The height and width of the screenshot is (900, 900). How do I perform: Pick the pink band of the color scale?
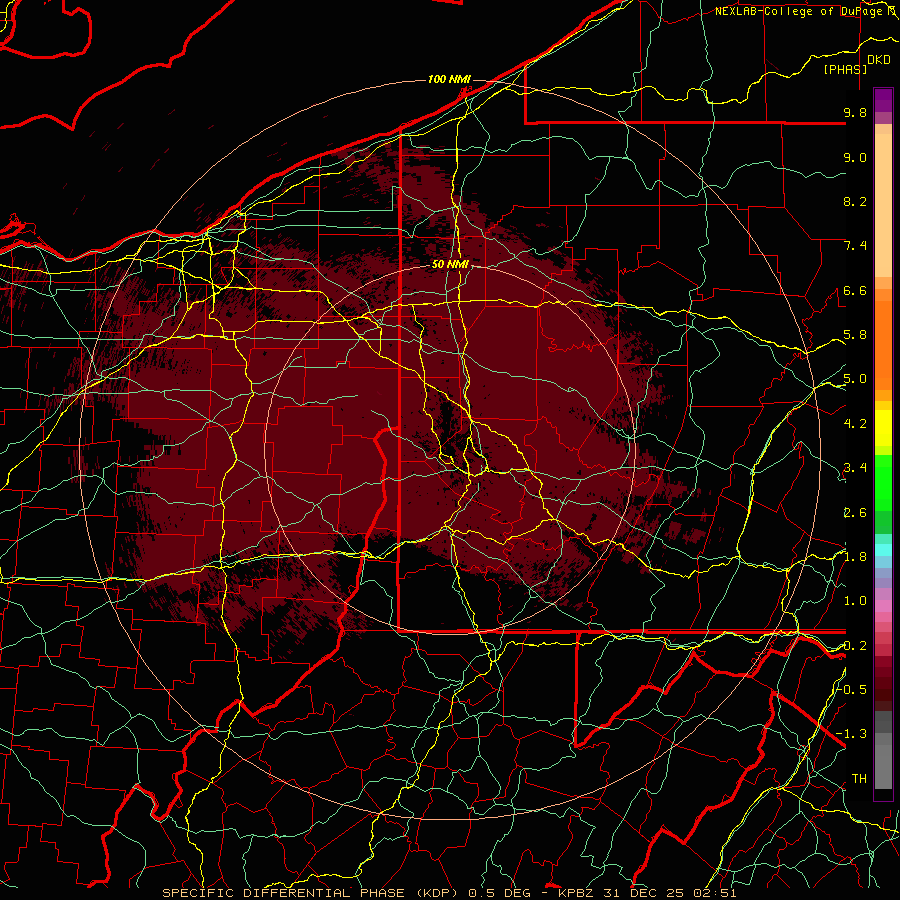883,606
